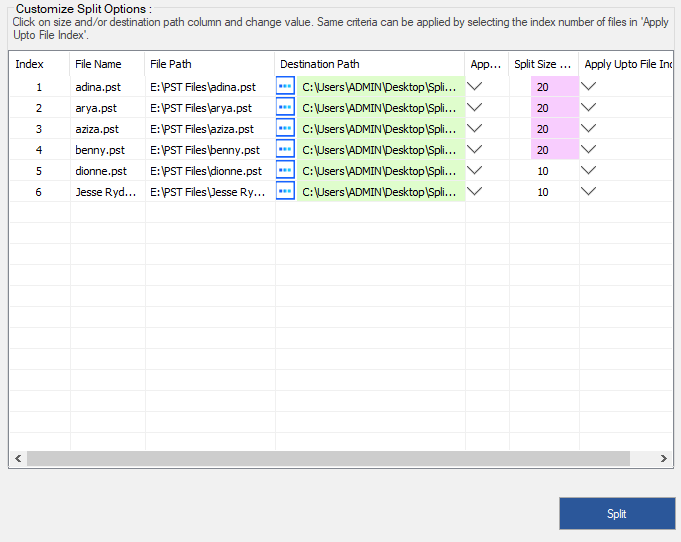Viewport: 681px width, 542px height.
Task: Click file path E:\PST Files\Jesse Ry...
Action: coord(208,192)
